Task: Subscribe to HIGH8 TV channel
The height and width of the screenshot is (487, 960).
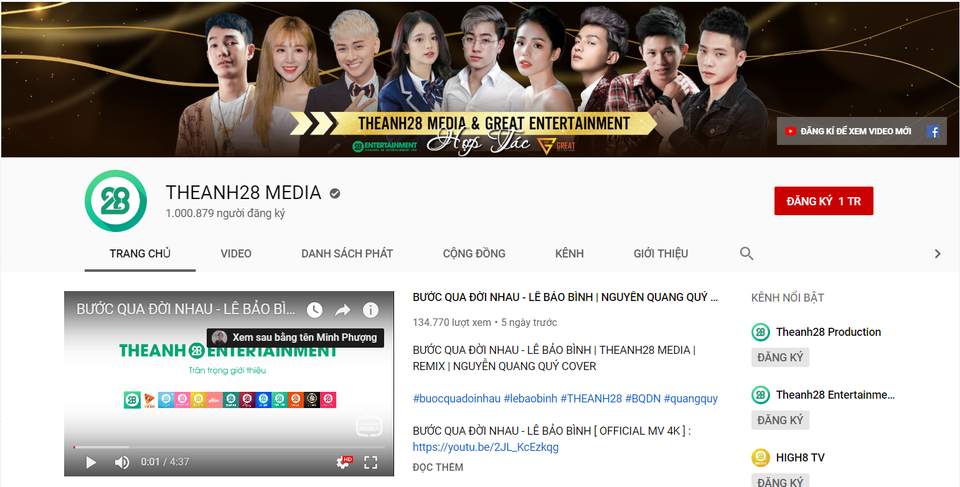Action: (780, 481)
